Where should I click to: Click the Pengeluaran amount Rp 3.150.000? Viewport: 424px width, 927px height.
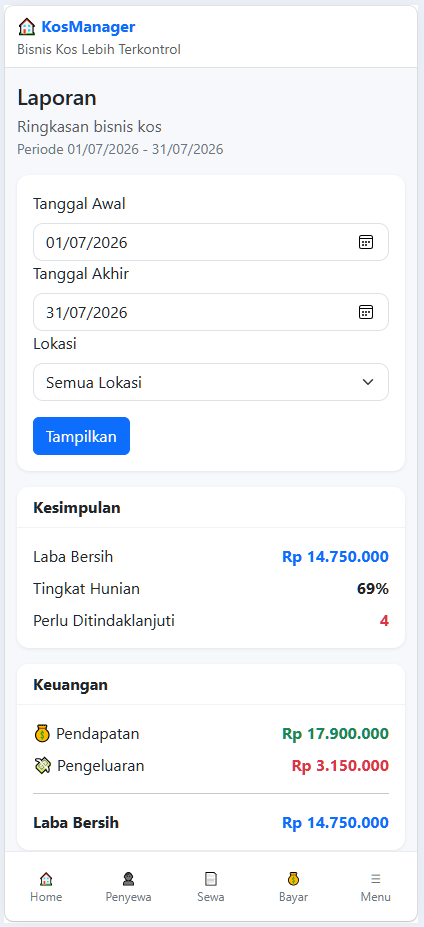[340, 766]
